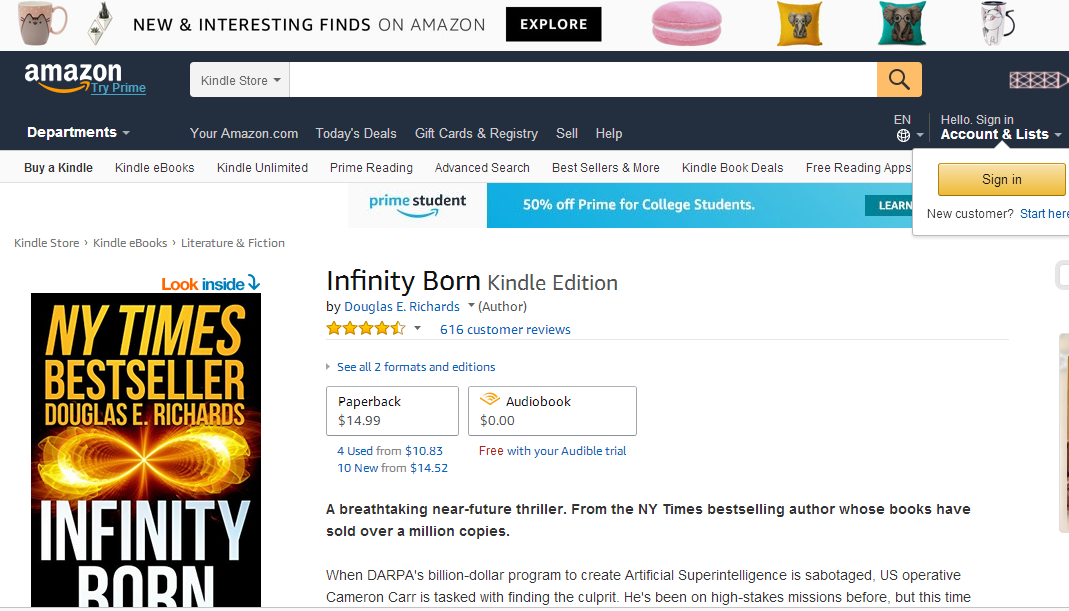Image resolution: width=1069 pixels, height=611 pixels.
Task: Click the orange search magnifier button
Action: point(899,80)
